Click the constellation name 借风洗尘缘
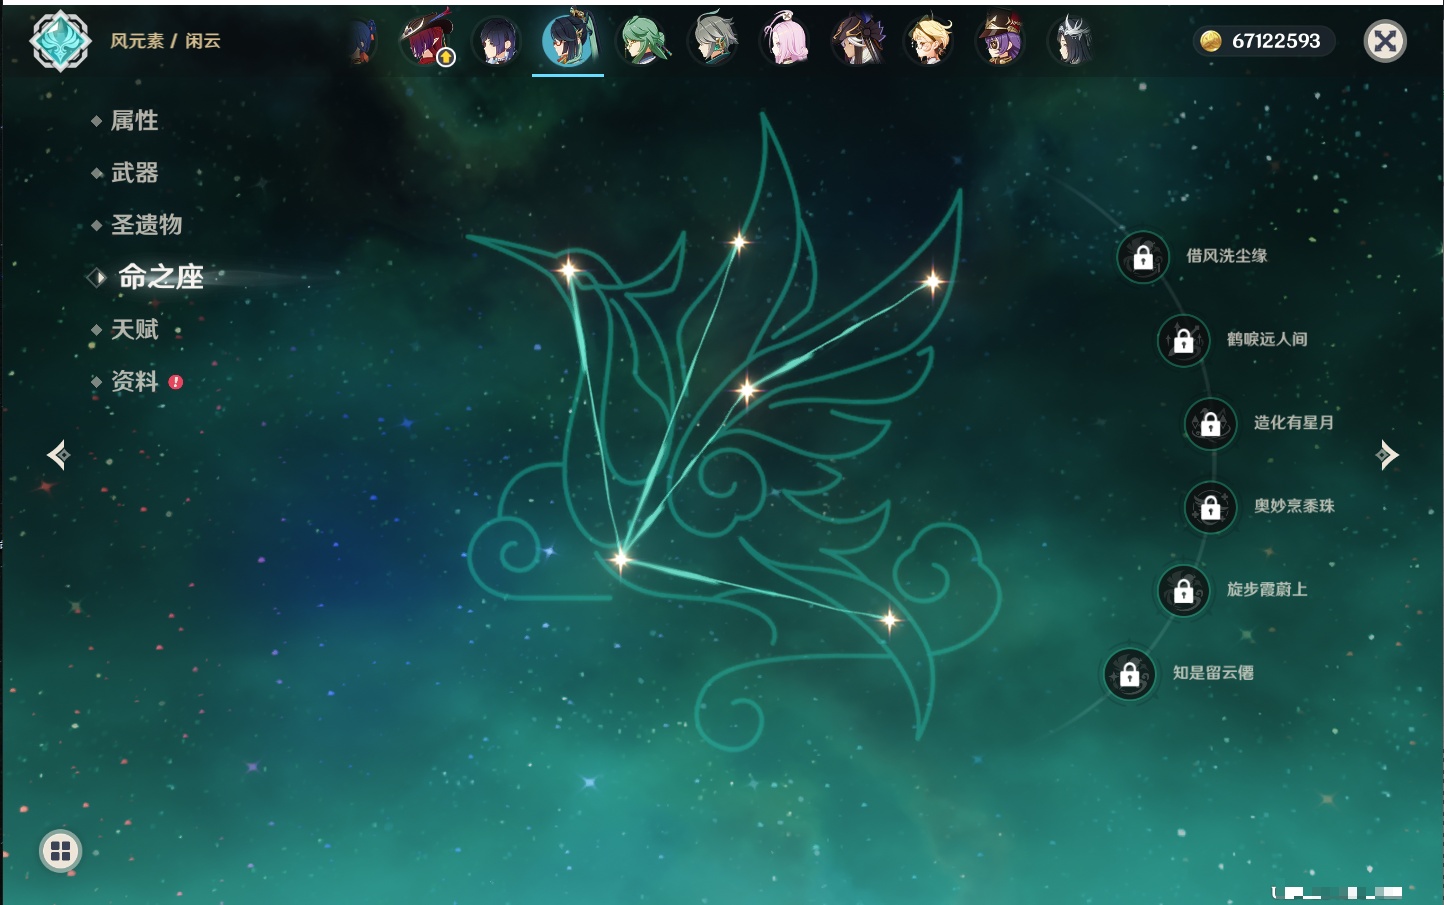This screenshot has height=905, width=1444. 1227,256
